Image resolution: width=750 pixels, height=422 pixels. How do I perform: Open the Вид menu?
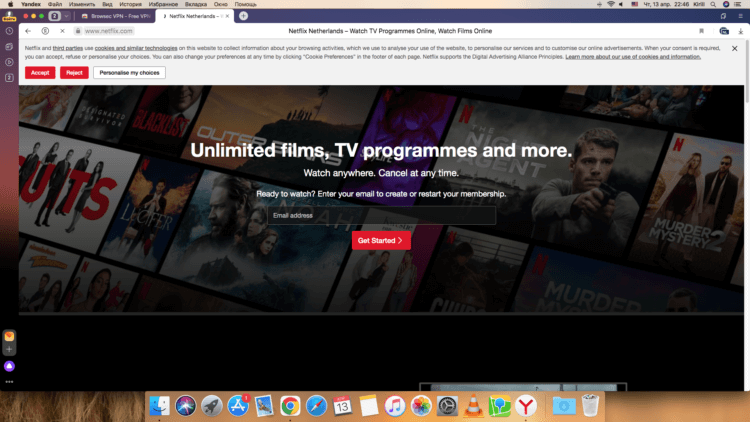[107, 4]
